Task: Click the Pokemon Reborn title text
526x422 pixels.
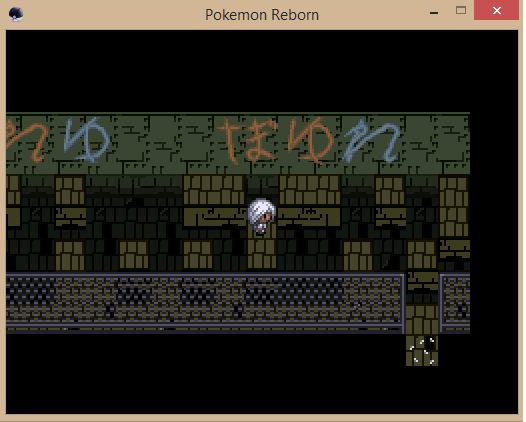Action: pos(262,15)
